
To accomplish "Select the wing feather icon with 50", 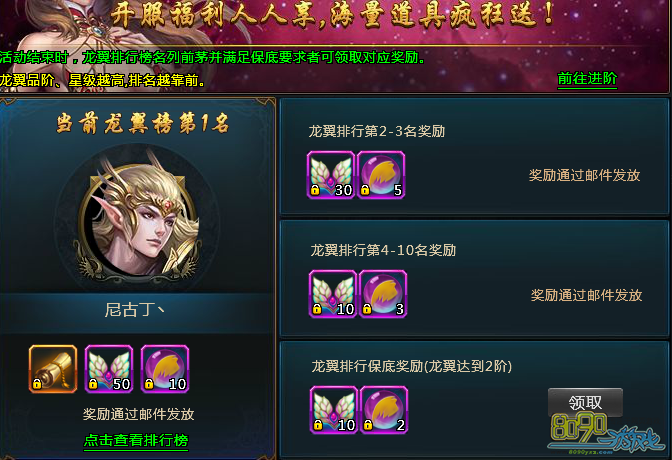I will [x=109, y=369].
